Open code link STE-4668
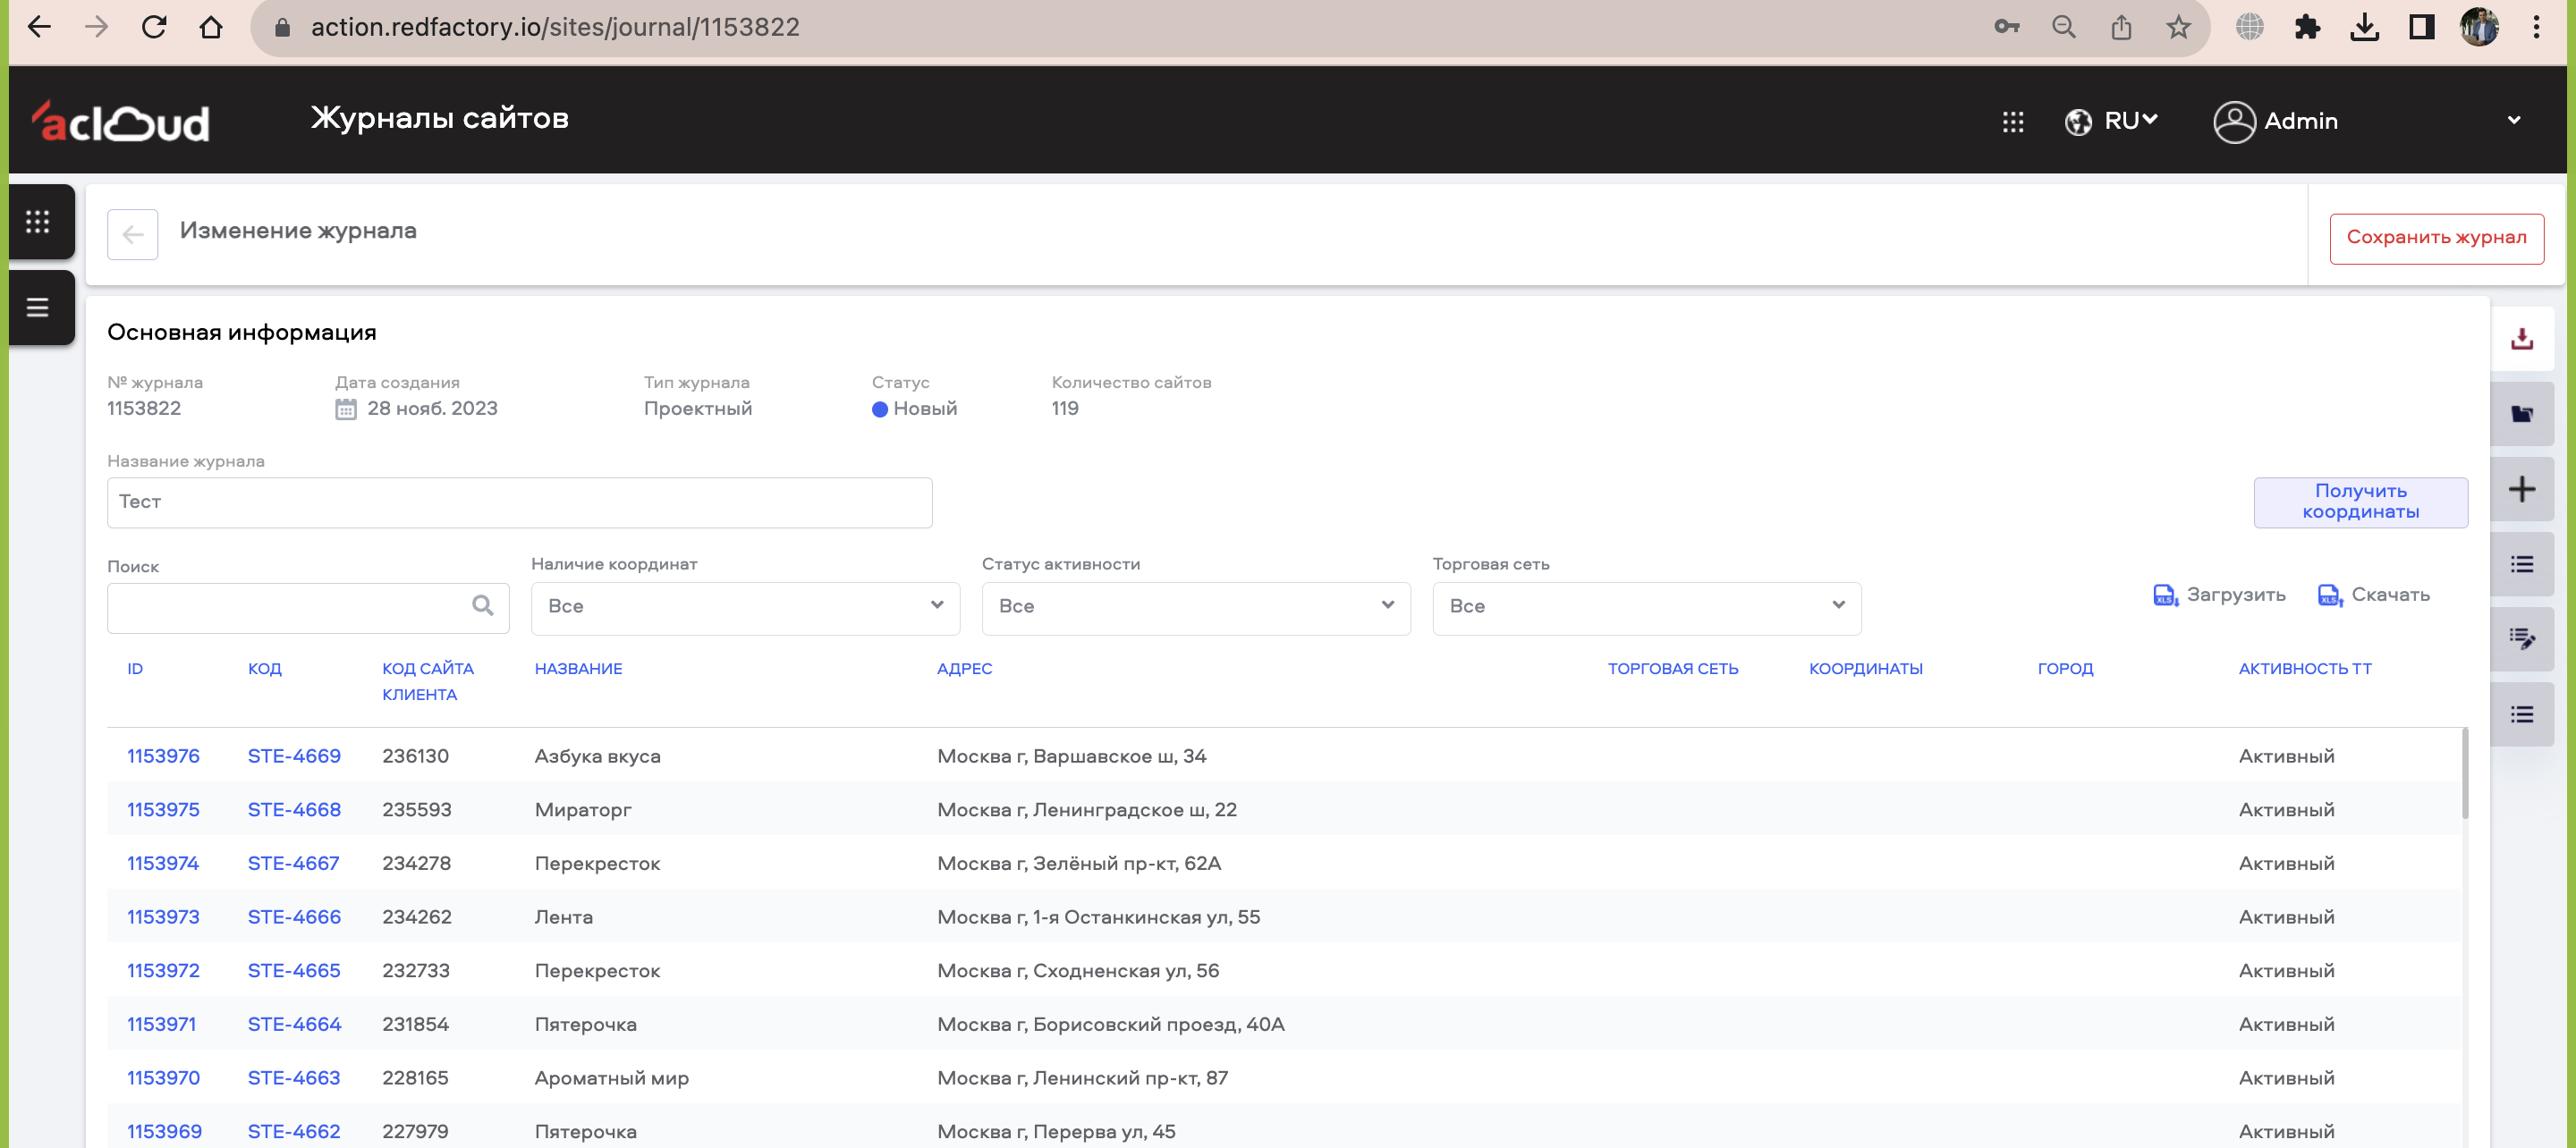 294,810
